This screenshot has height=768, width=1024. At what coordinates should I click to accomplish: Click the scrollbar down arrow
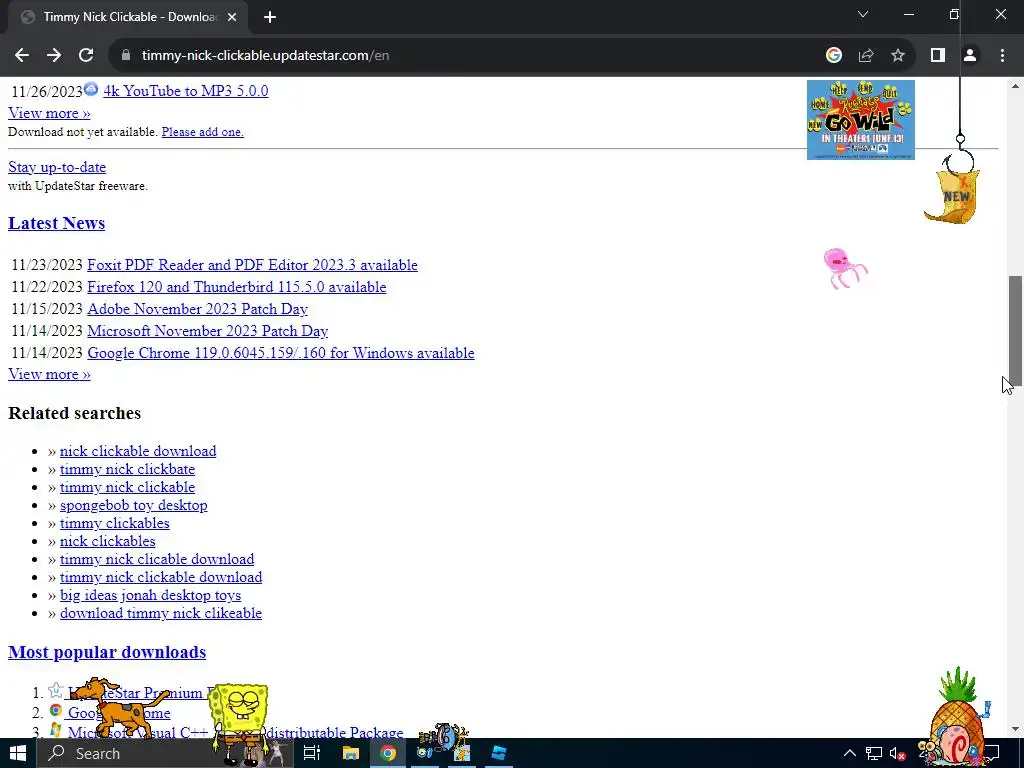1015,729
